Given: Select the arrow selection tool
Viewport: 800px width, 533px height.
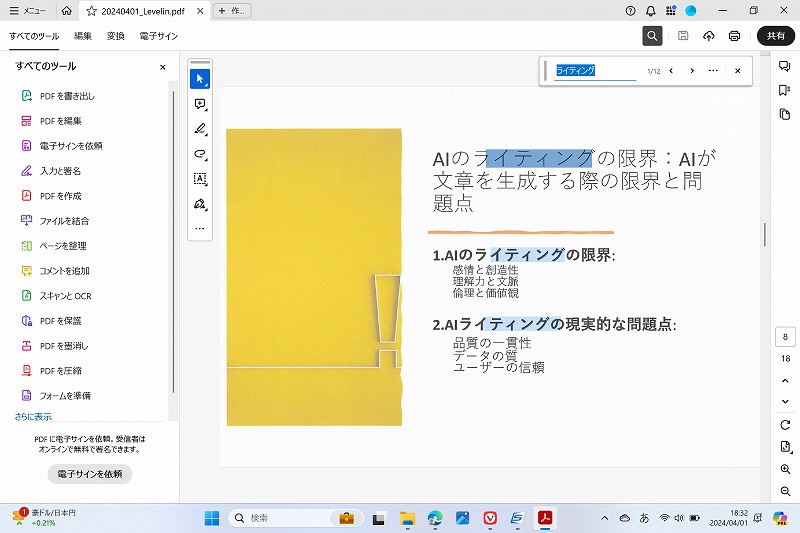Looking at the screenshot, I should click(x=200, y=78).
